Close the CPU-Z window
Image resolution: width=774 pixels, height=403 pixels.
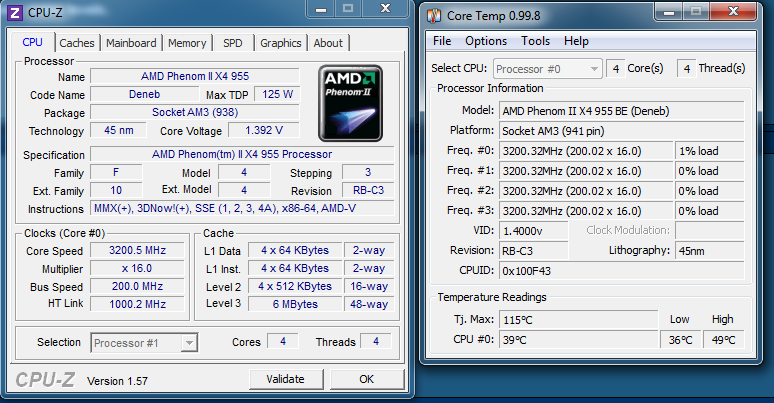click(x=386, y=8)
